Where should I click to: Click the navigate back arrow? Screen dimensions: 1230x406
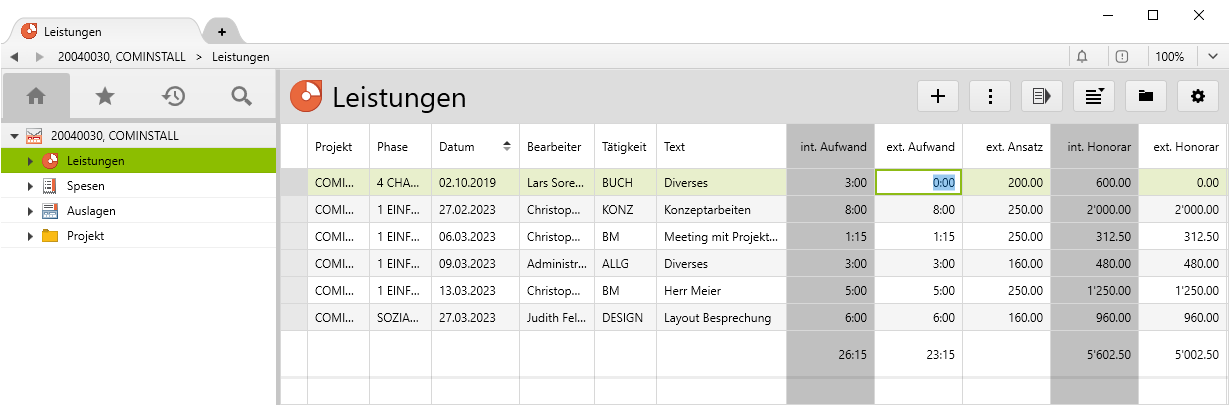tap(15, 57)
